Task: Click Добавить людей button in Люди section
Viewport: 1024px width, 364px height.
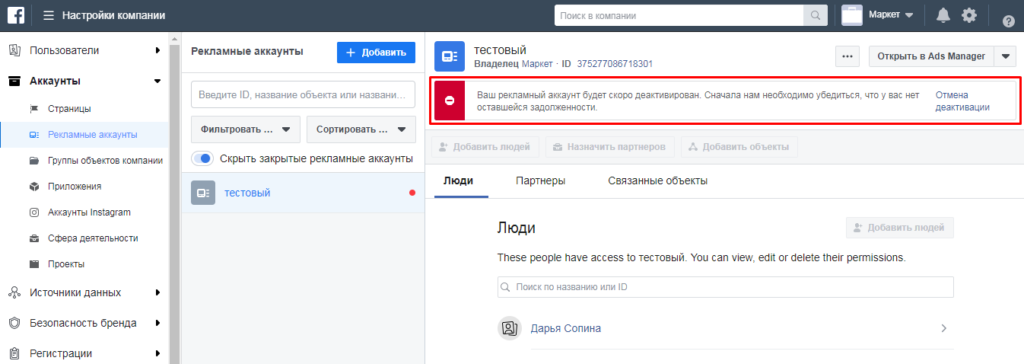Action: (x=899, y=228)
